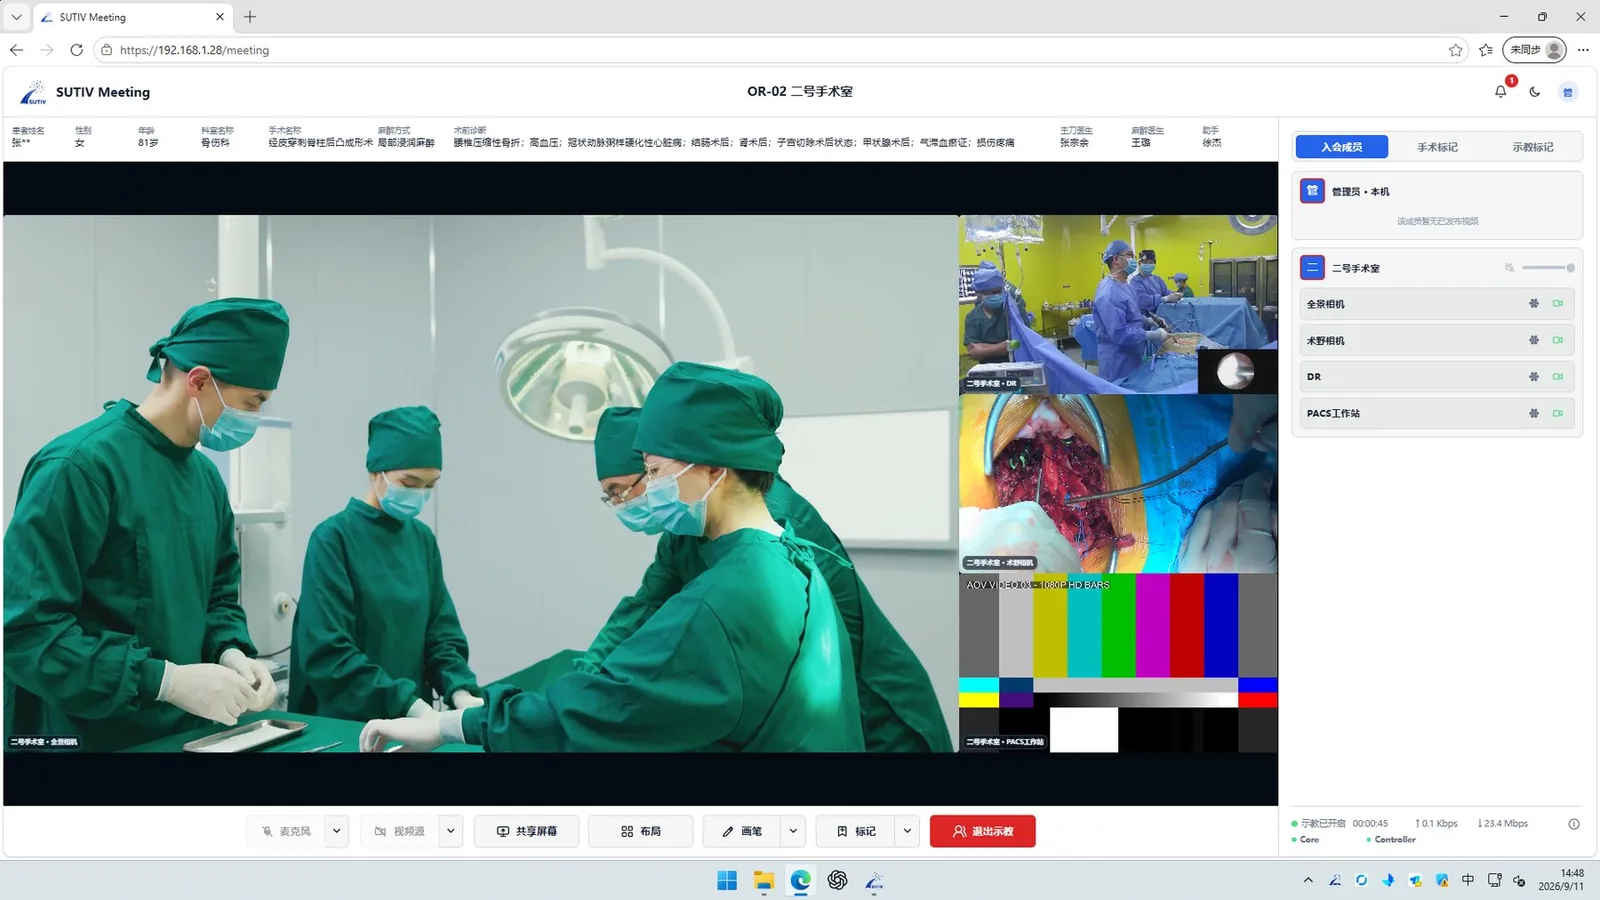Viewport: 1600px width, 900px height.
Task: Expand the 视频源 dropdown arrow
Action: [451, 831]
